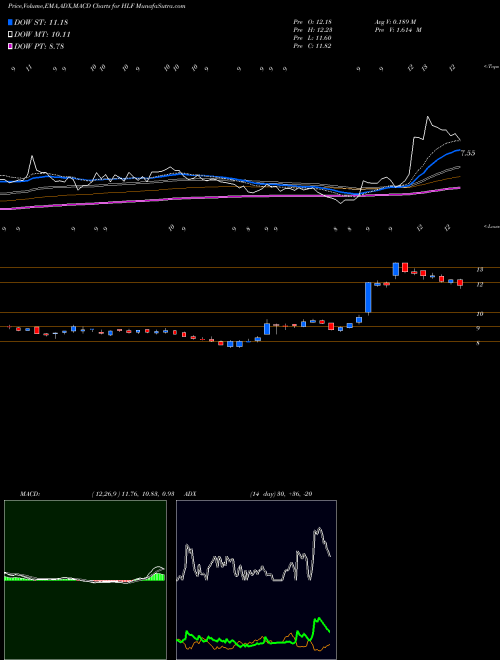Click the MACD values '(12,26,9) 11.76, 10.83, 0.93'
The image size is (500, 660).
point(133,494)
